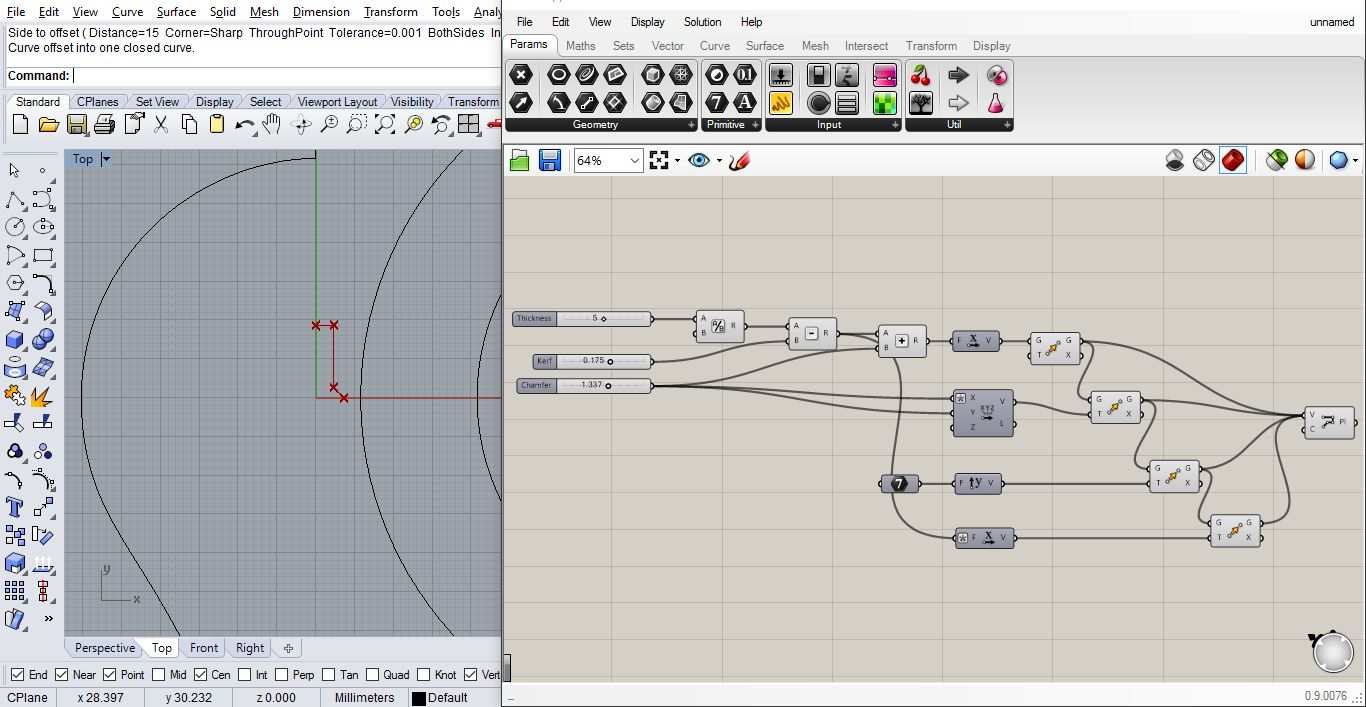The image size is (1366, 707).
Task: Open dropdown next to the blue sphere preview icon
Action: pos(1355,160)
